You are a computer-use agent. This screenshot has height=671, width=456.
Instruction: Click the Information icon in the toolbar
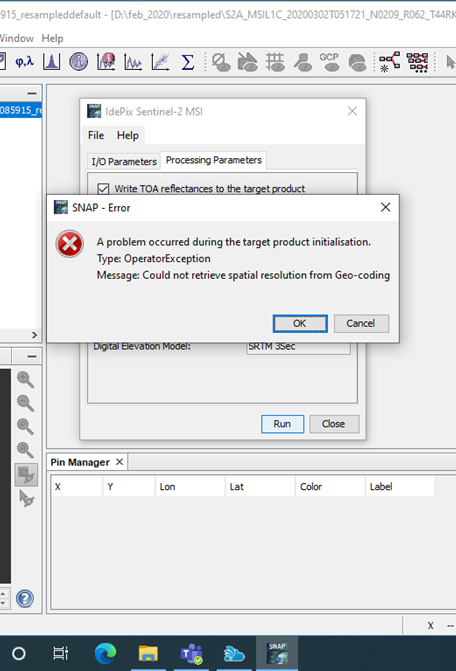79,62
